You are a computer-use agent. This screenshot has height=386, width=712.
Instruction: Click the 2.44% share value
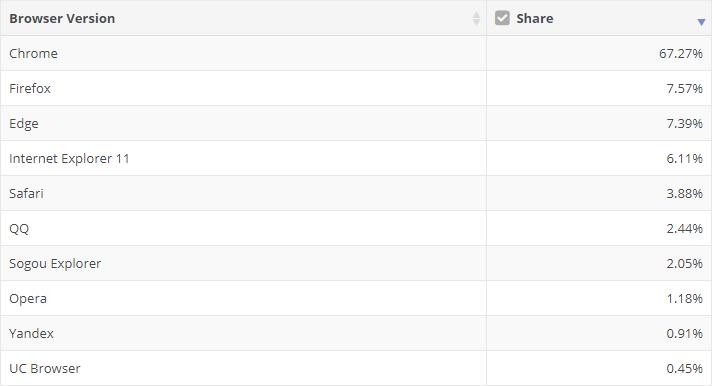pyautogui.click(x=684, y=228)
